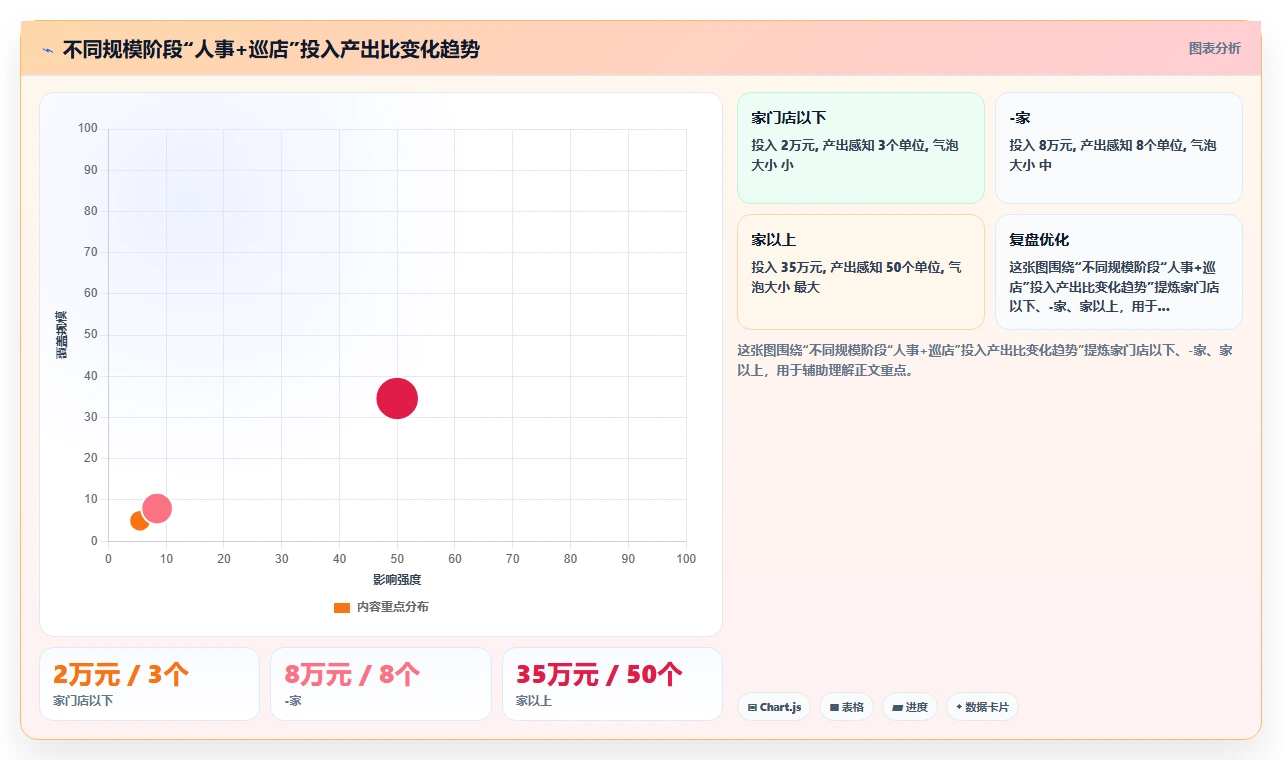Click the icon inside the Chart.js tag

752,707
